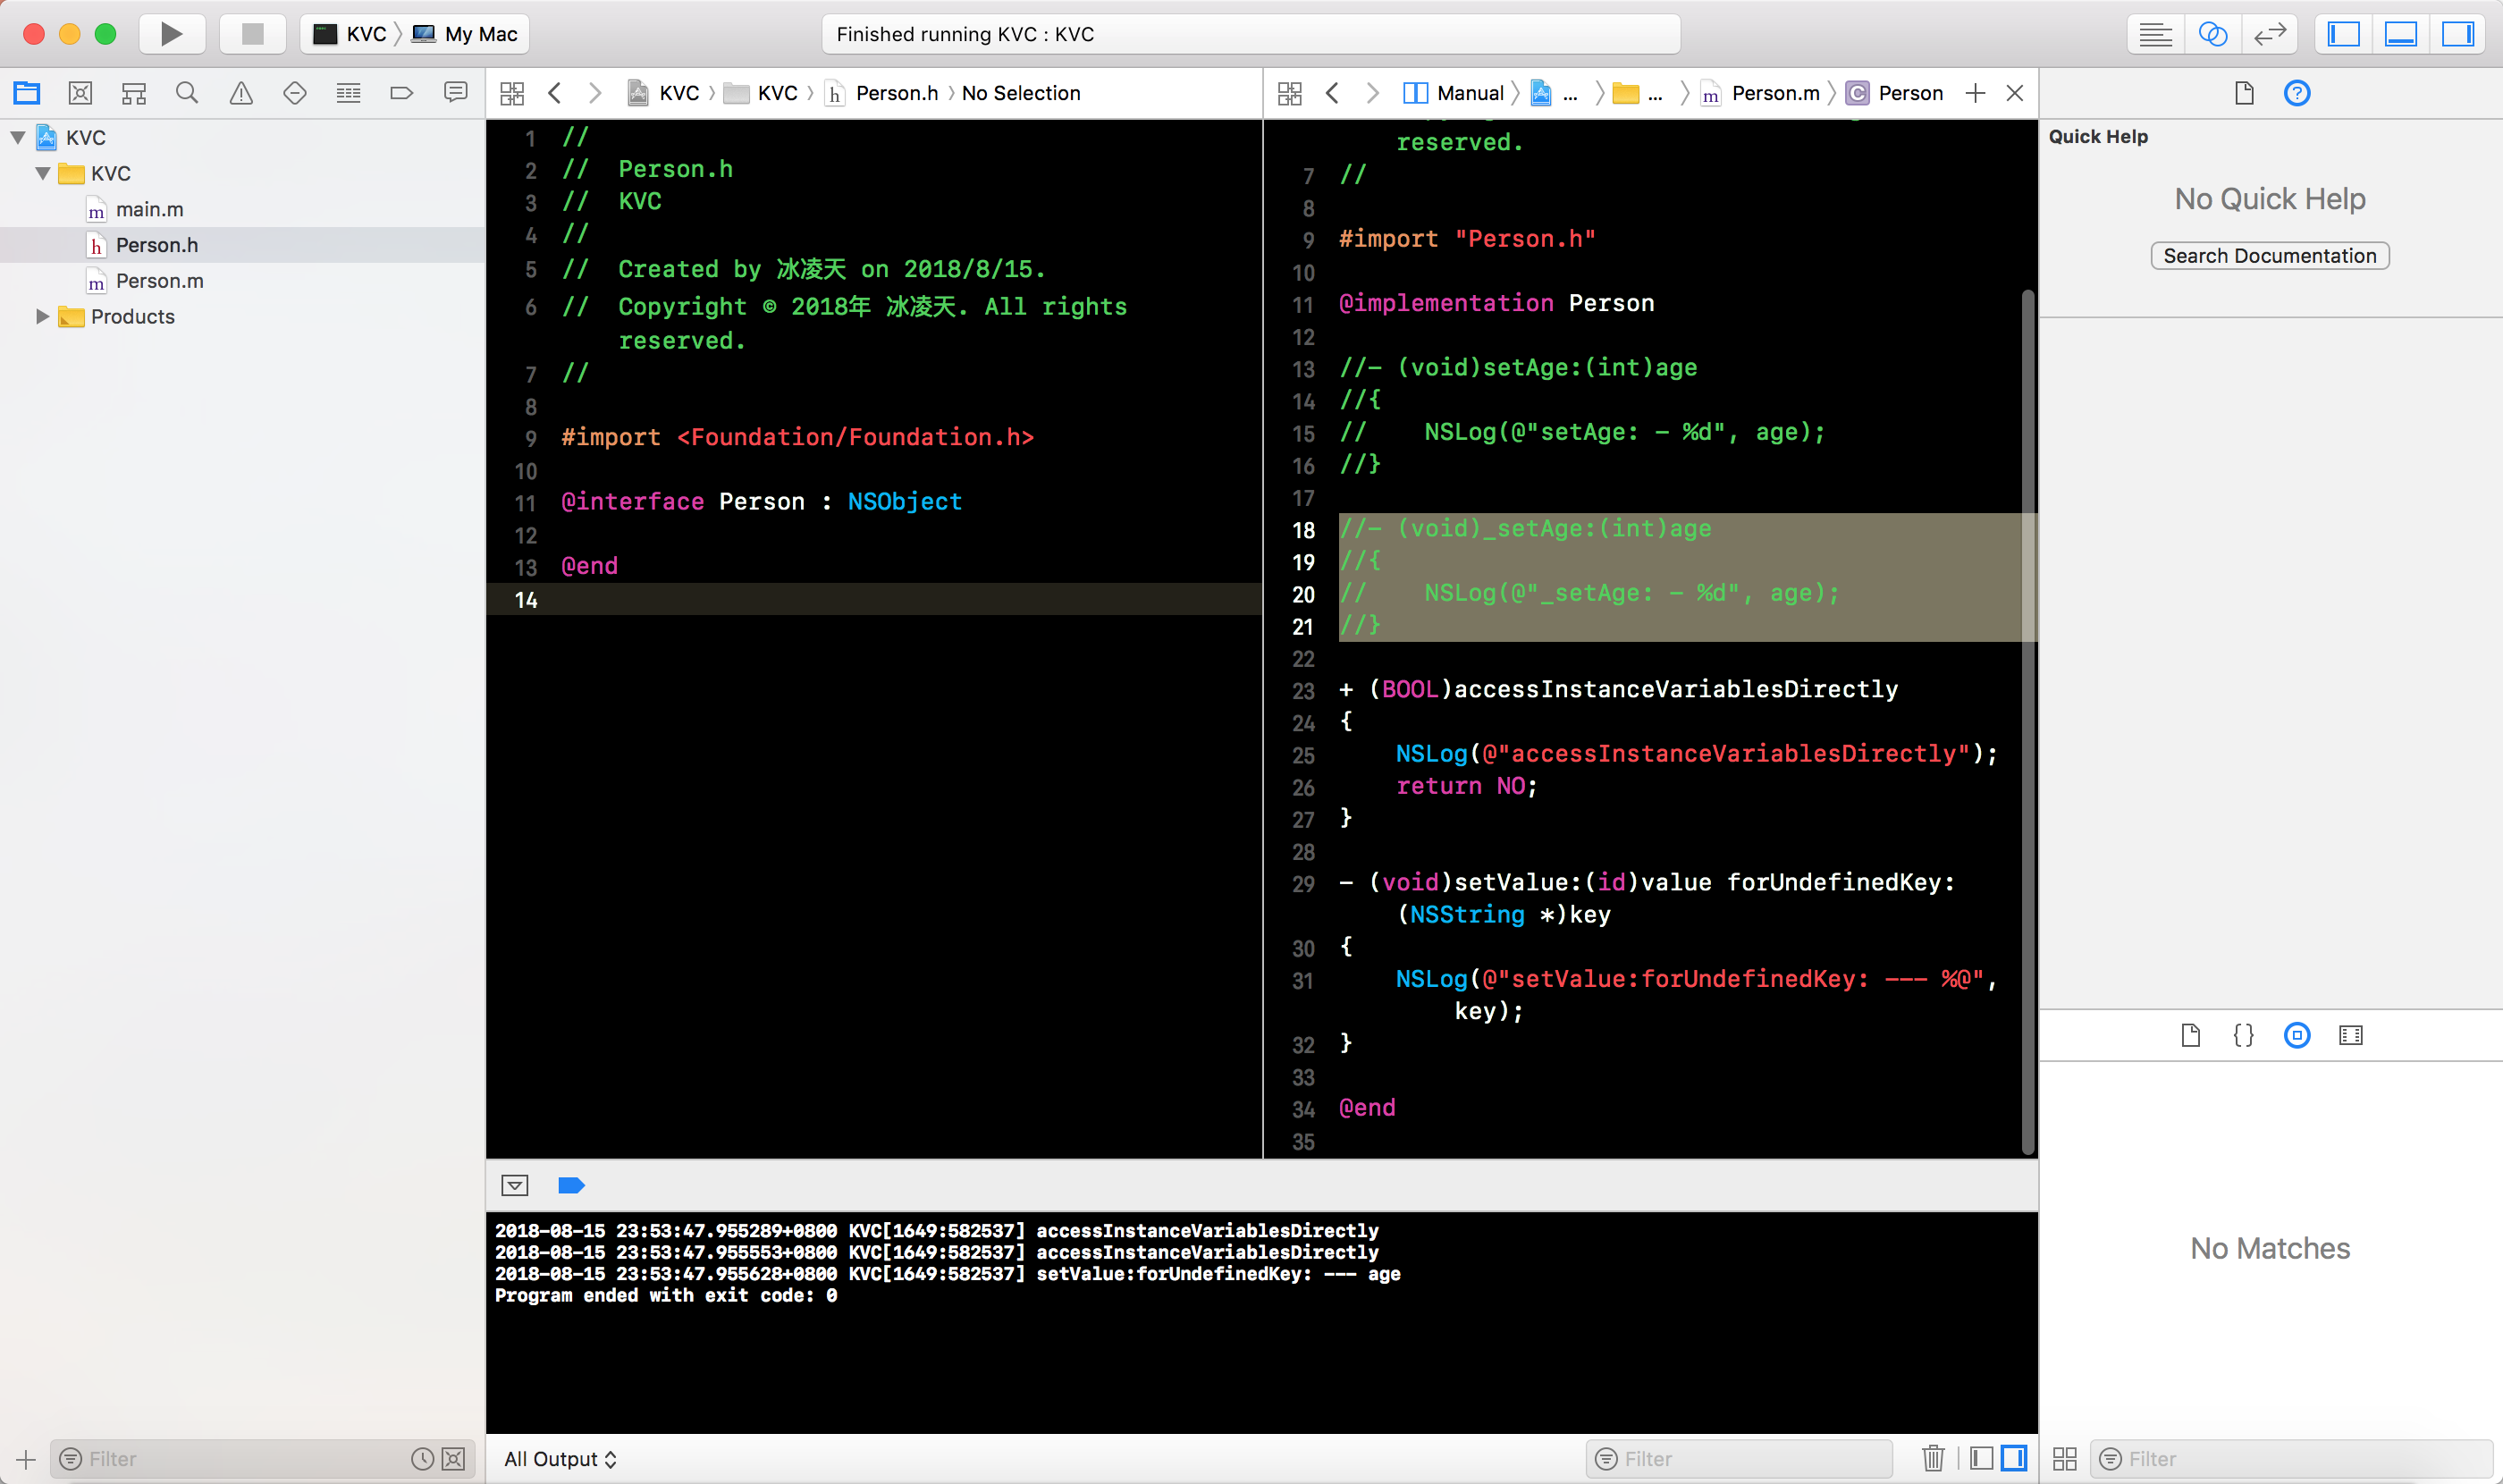Add an assistant editor with plus button
The height and width of the screenshot is (1484, 2503).
(x=1974, y=93)
